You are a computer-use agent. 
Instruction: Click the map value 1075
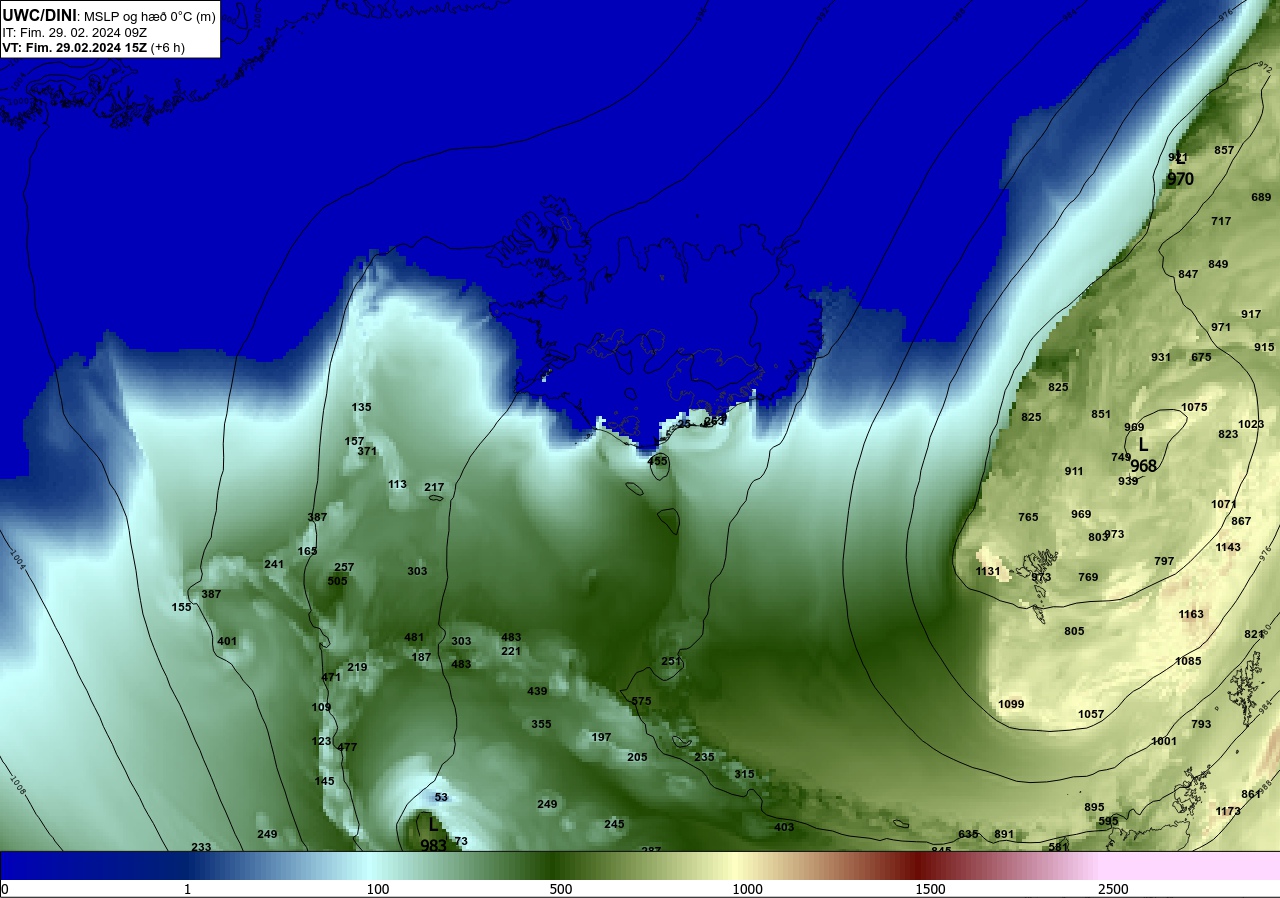click(1194, 407)
